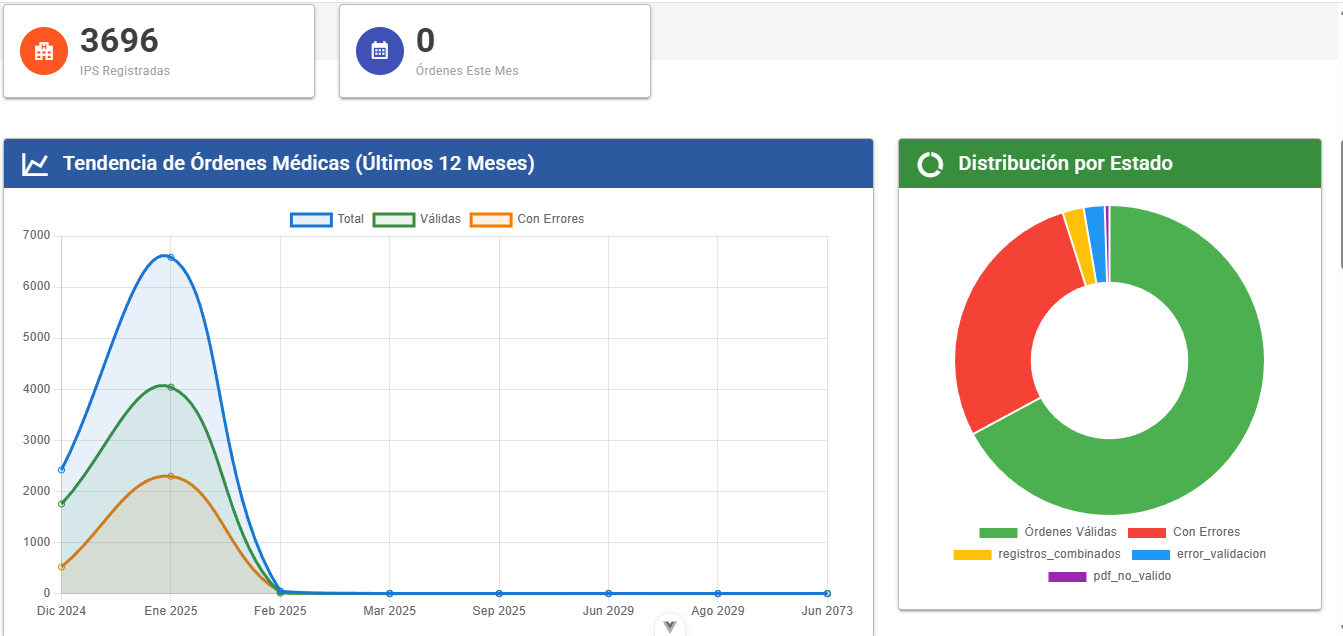This screenshot has height=636, width=1343.
Task: Select the Válidas data point at Ene 2025
Action: point(171,387)
